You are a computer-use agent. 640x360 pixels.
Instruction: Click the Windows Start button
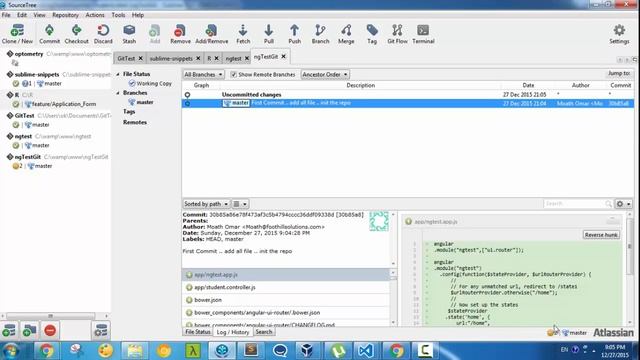tap(11, 350)
